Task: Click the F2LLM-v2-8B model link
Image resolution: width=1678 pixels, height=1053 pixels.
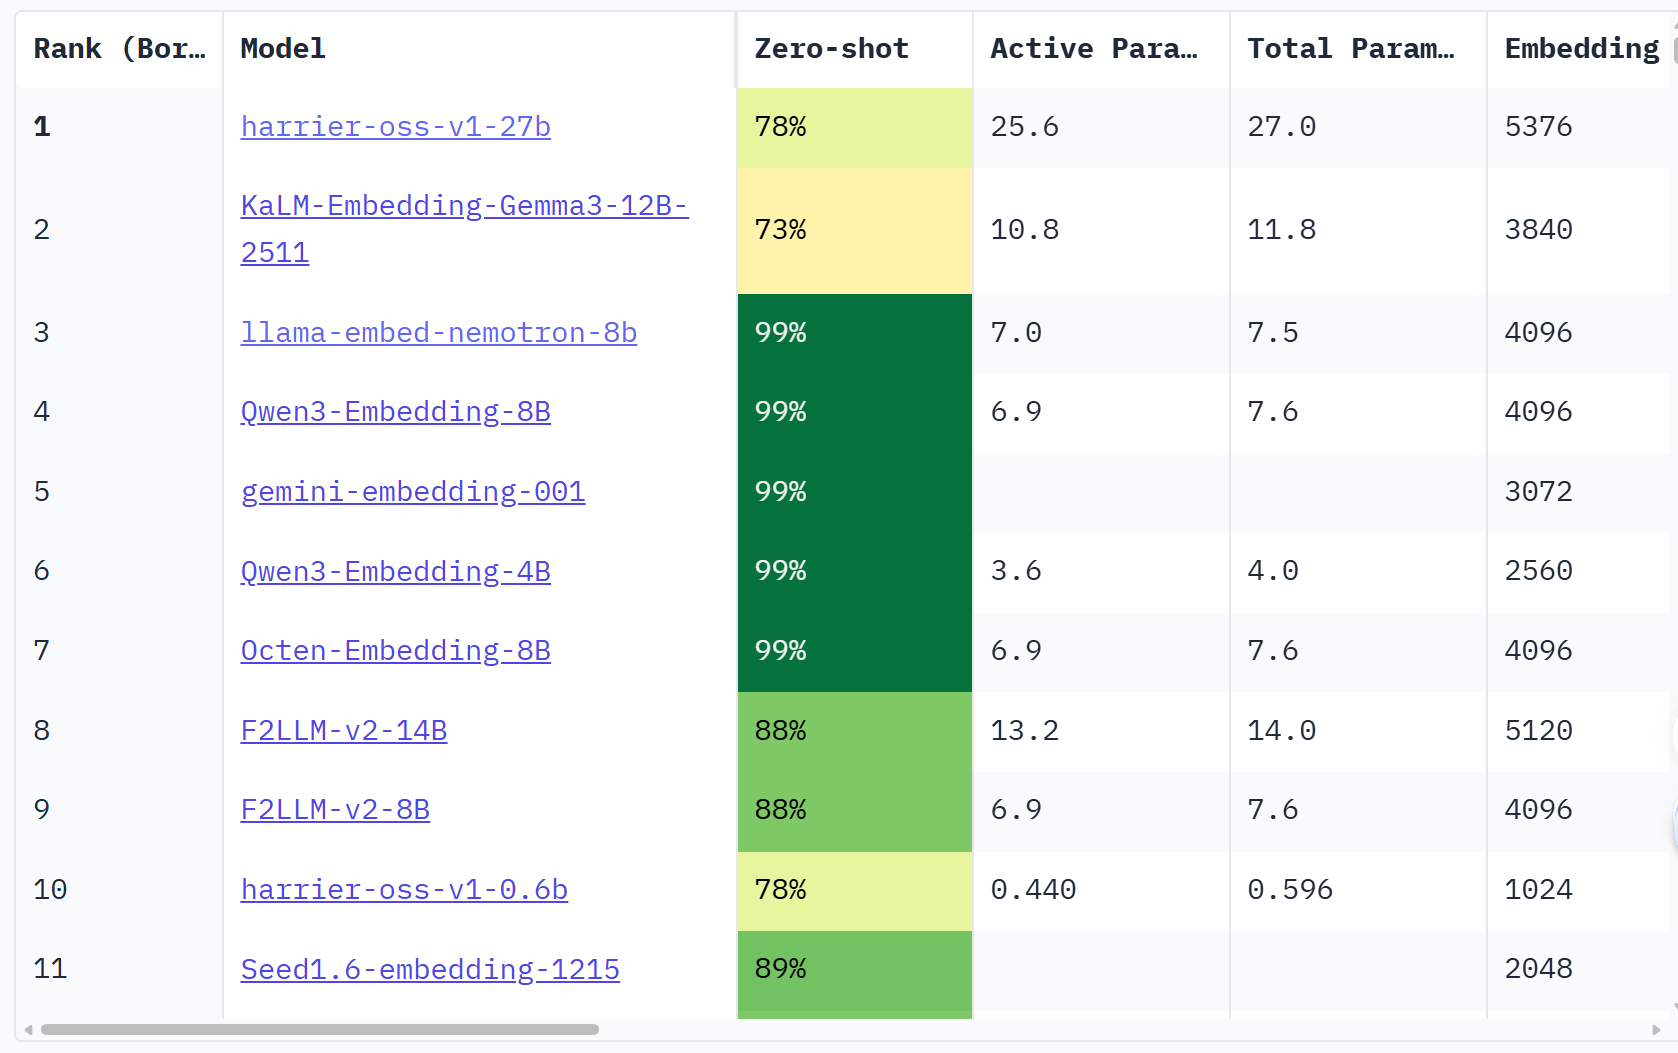Action: pyautogui.click(x=335, y=810)
